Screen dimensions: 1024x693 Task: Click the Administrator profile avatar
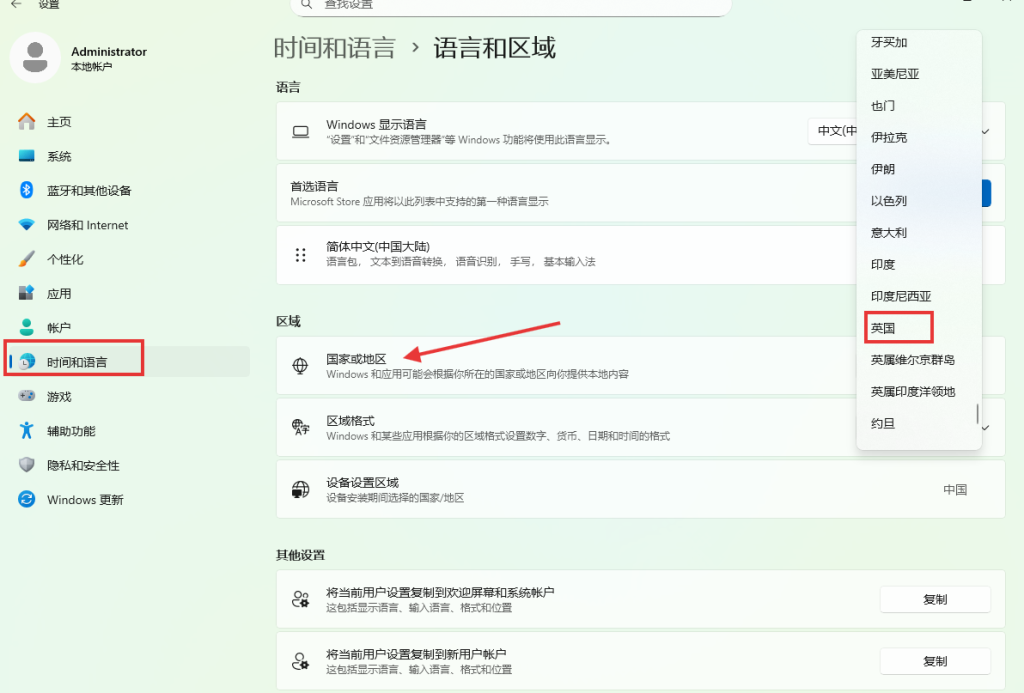[x=35, y=57]
